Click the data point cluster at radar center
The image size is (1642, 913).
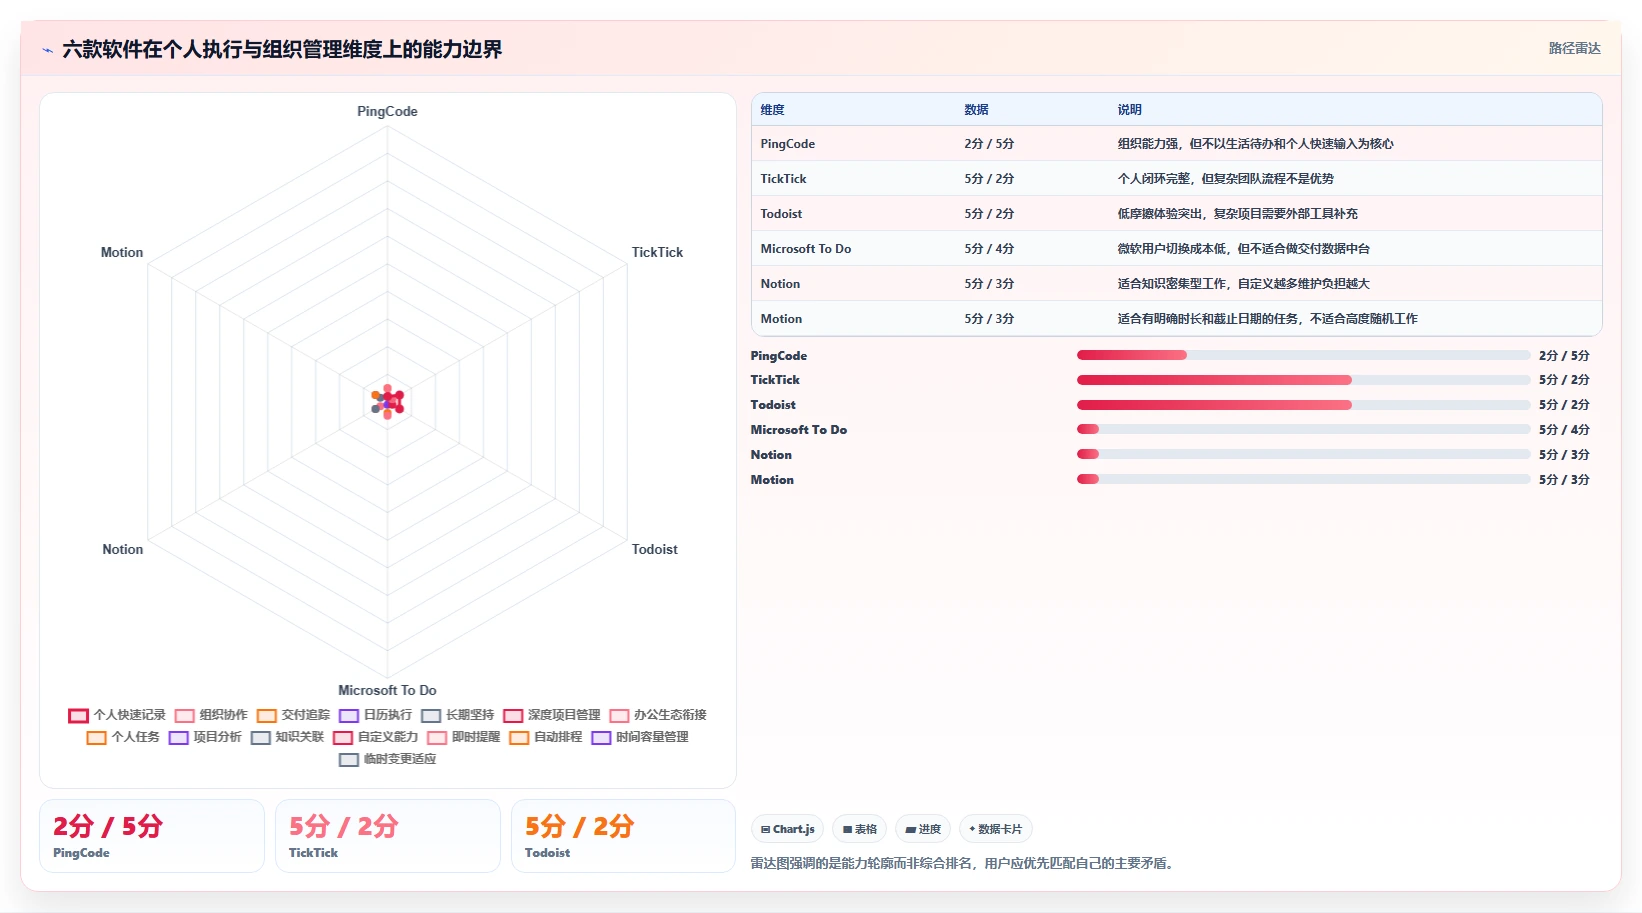[x=388, y=402]
